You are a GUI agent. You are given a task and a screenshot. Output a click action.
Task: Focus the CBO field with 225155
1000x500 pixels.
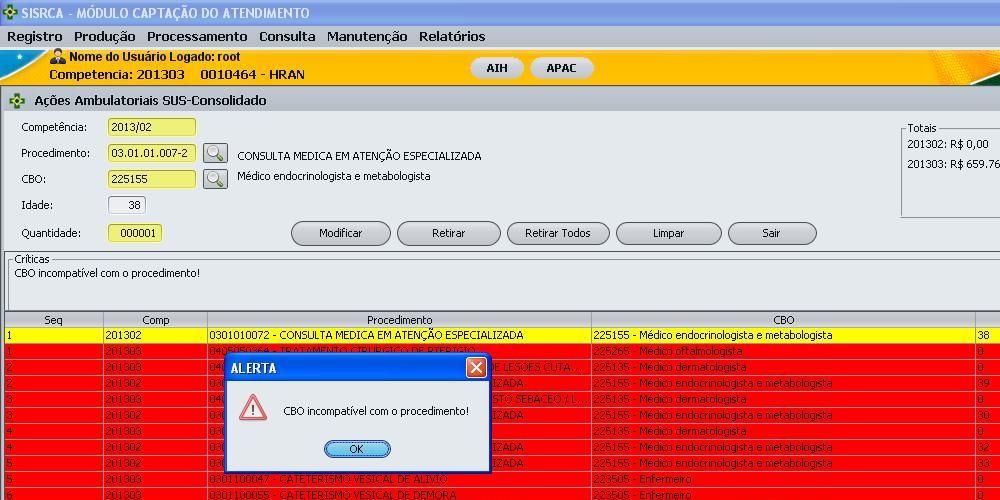click(152, 179)
